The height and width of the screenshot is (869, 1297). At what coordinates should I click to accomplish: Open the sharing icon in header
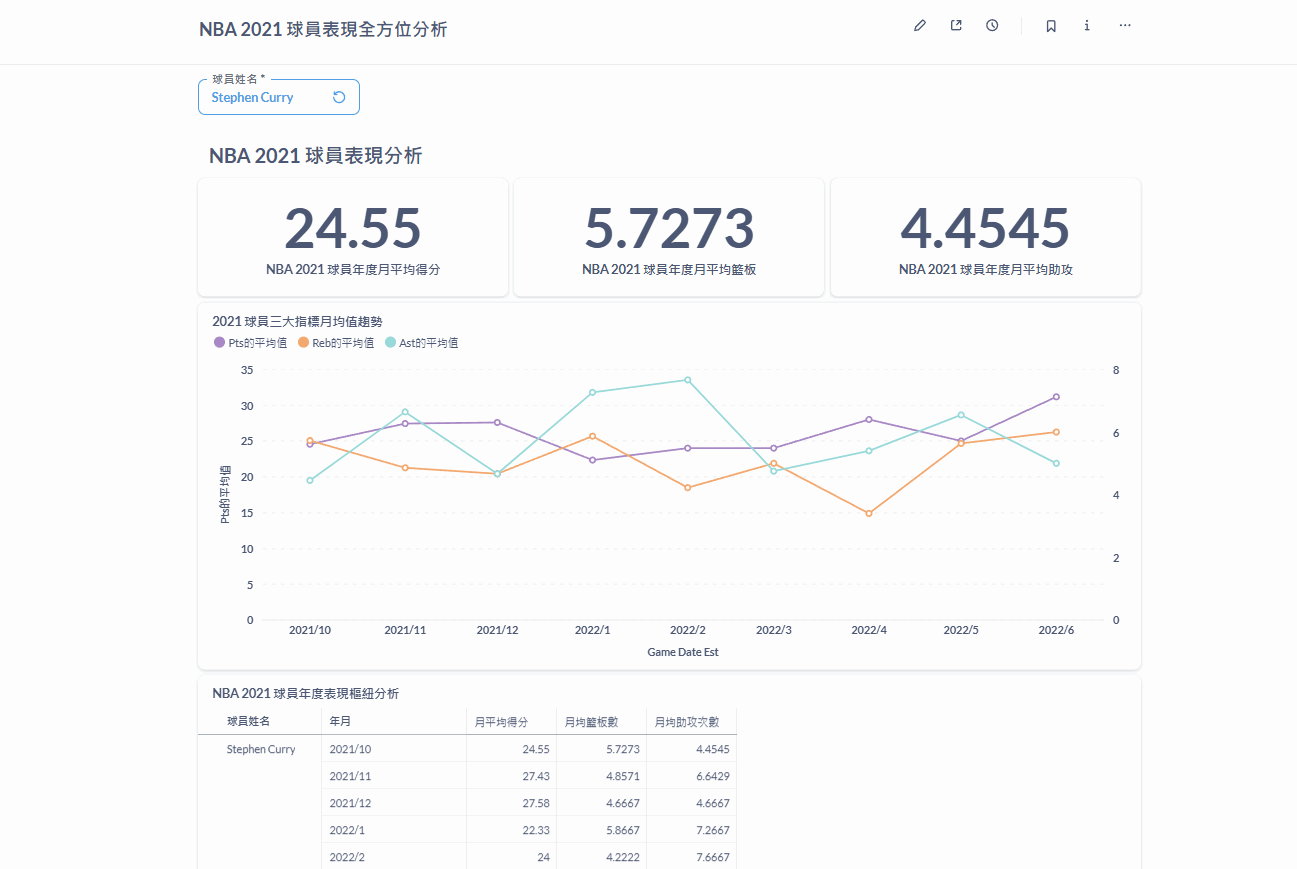point(956,26)
